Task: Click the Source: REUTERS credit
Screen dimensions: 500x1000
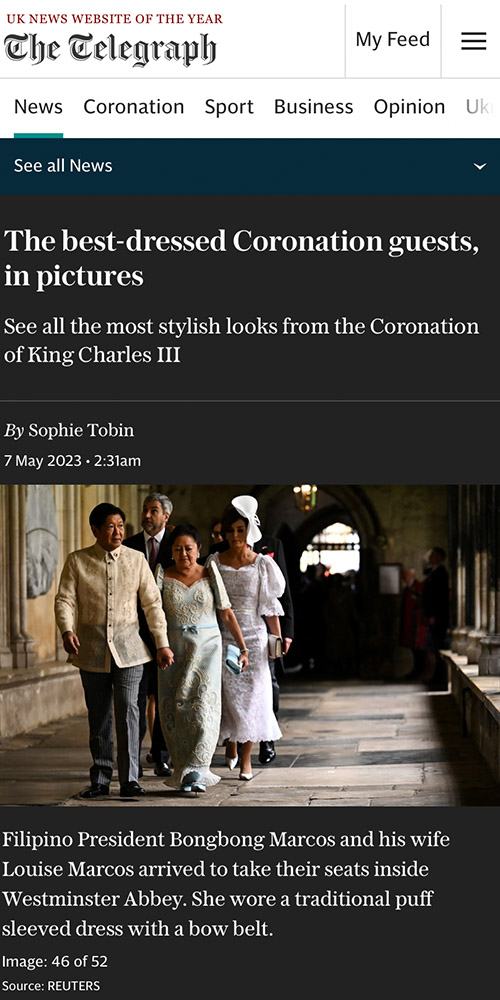Action: click(51, 986)
